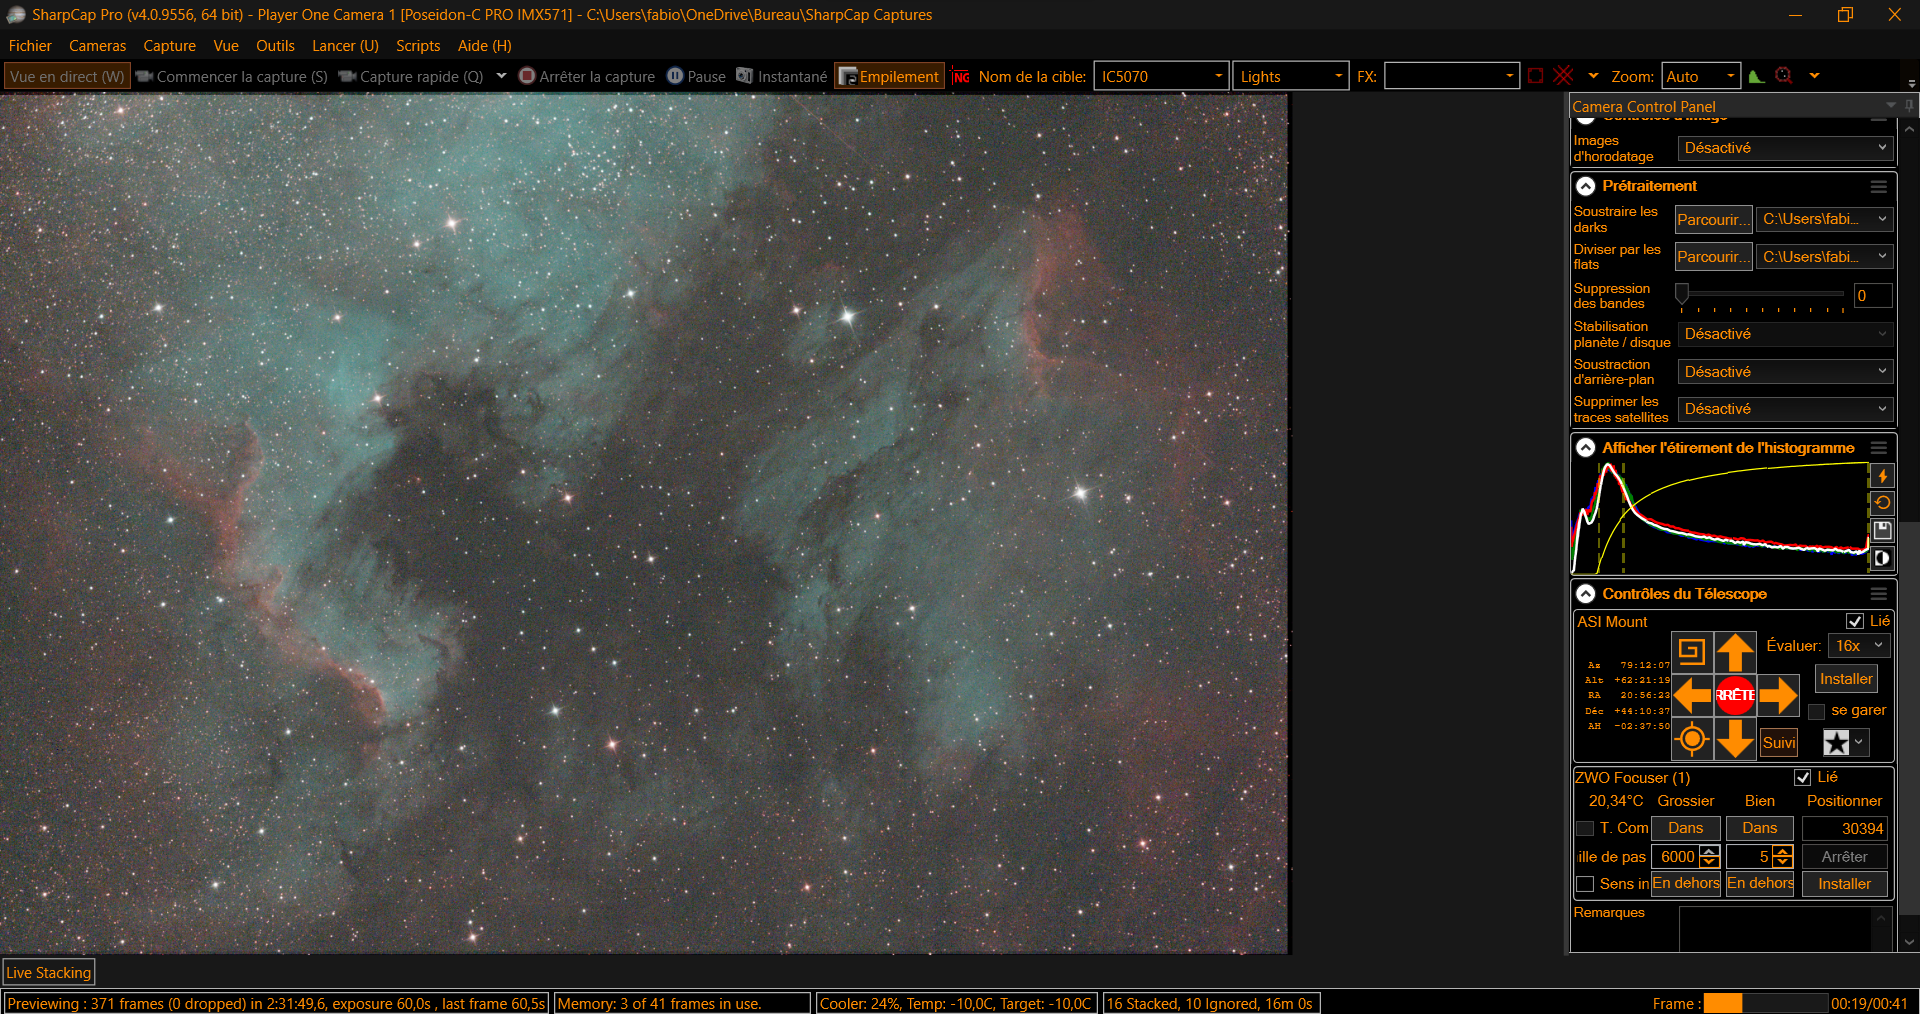Click Parcourir for Soustraire les darks
Screen dimensions: 1920x1014
pos(1714,220)
